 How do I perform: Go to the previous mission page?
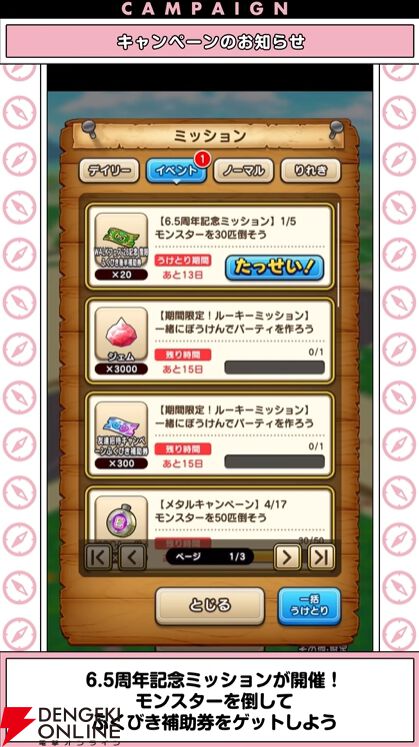click(x=132, y=556)
